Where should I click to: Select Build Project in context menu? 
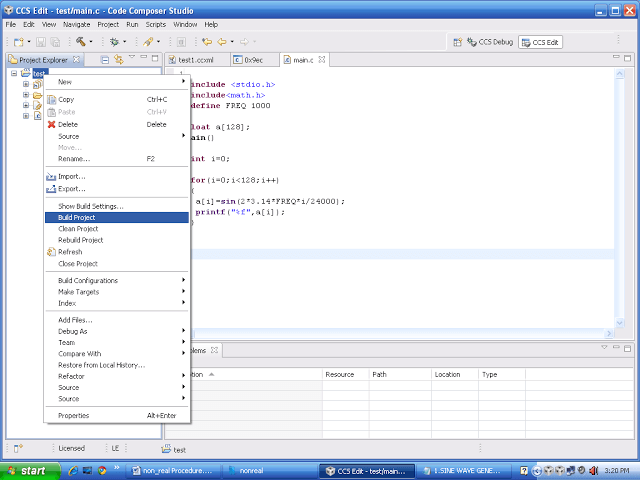pos(117,218)
